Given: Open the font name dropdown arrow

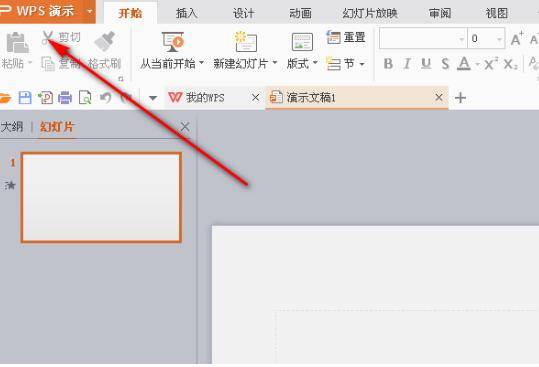Looking at the screenshot, I should pyautogui.click(x=462, y=39).
